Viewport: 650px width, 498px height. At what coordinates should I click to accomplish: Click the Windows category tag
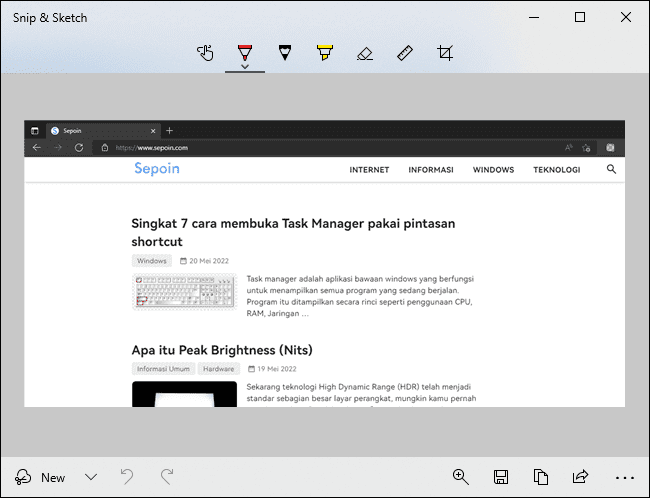pyautogui.click(x=152, y=261)
